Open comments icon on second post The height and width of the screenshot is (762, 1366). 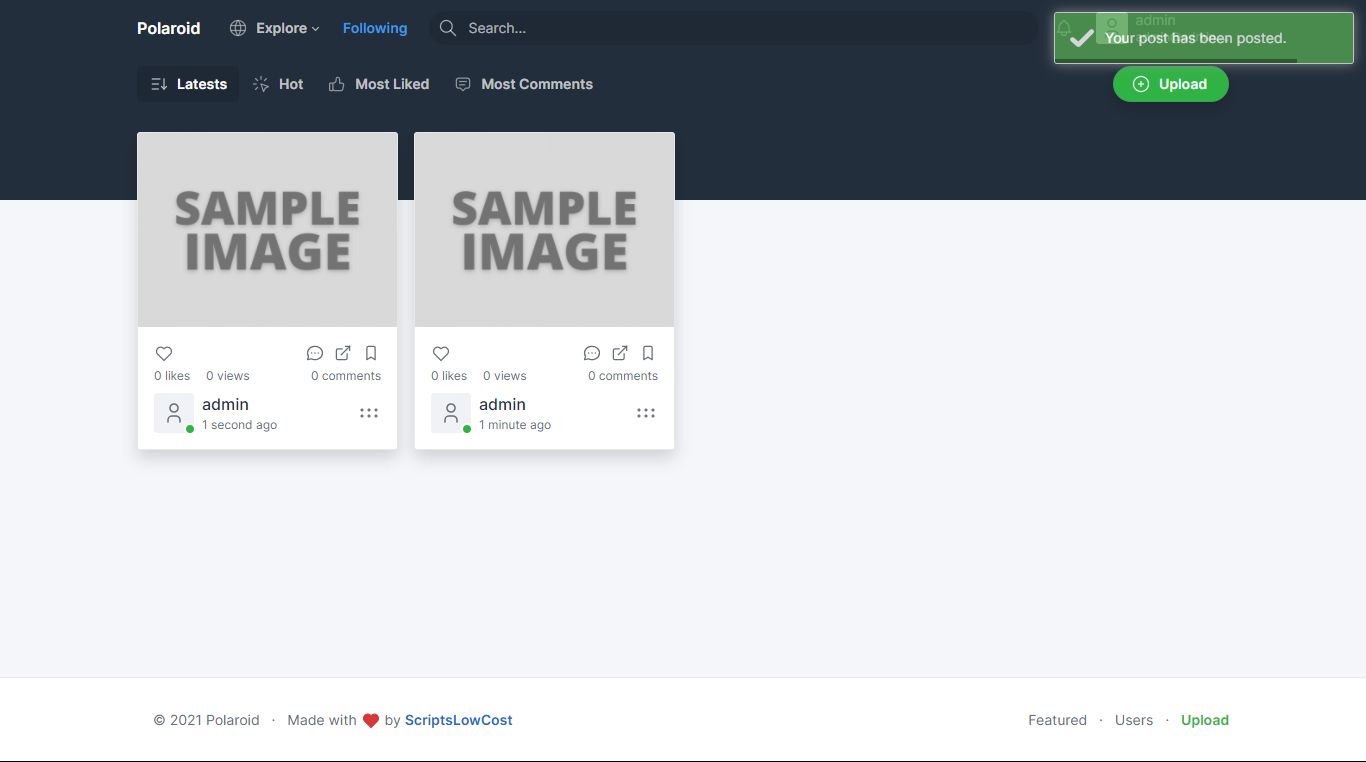592,353
